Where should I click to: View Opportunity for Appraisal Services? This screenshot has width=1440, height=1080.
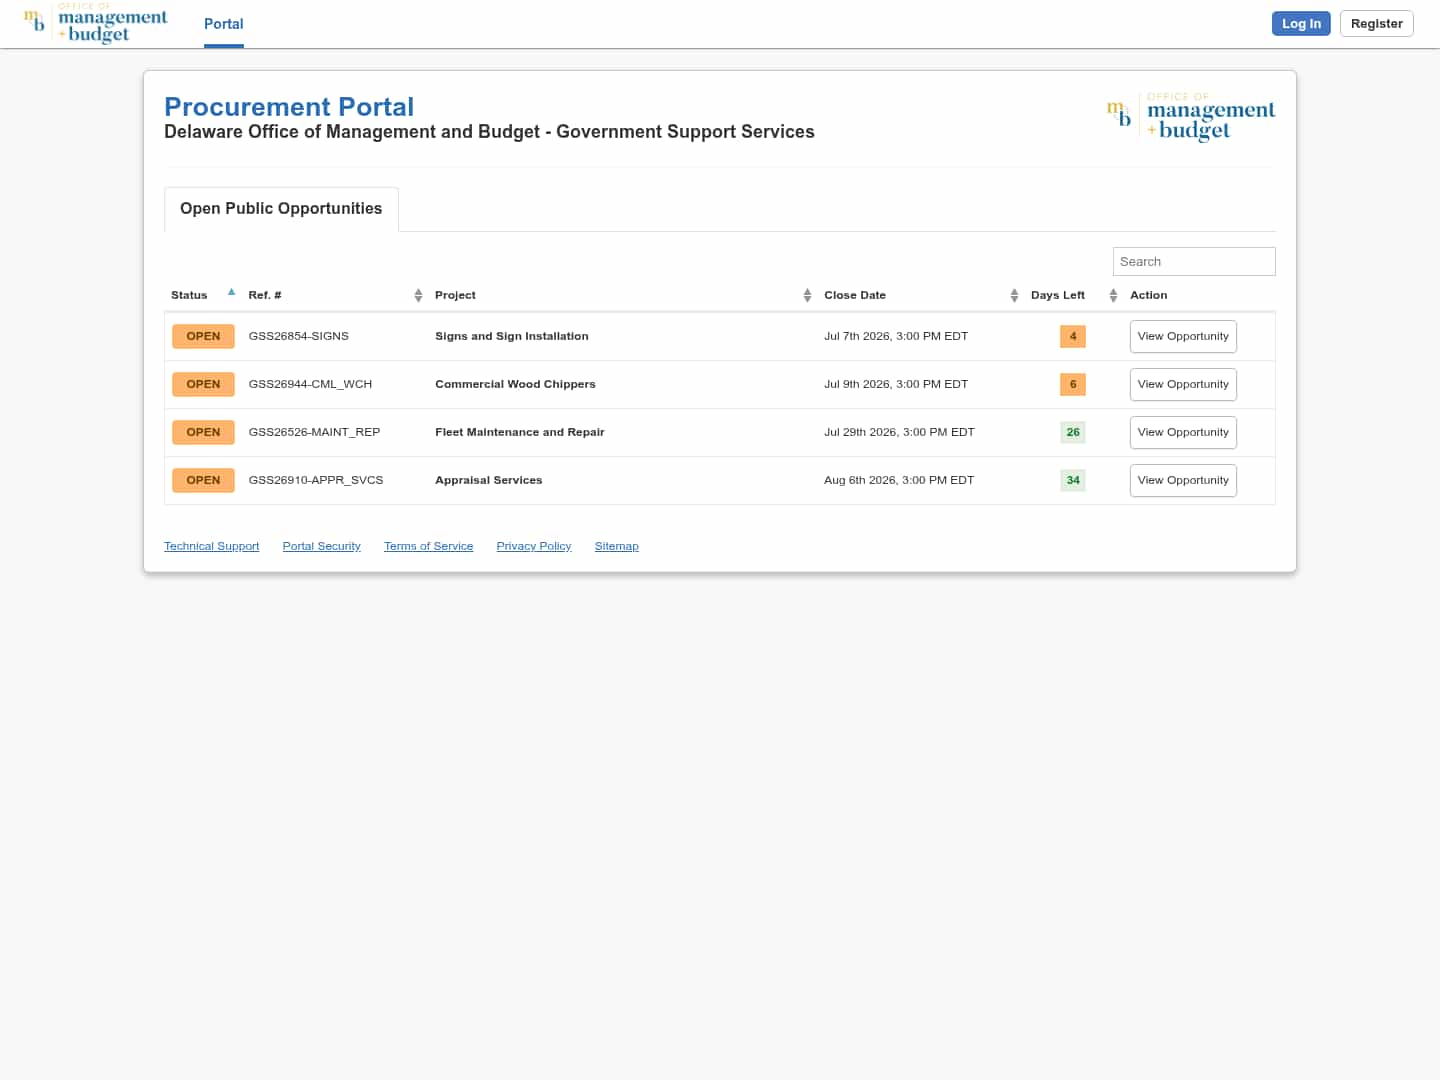tap(1183, 480)
